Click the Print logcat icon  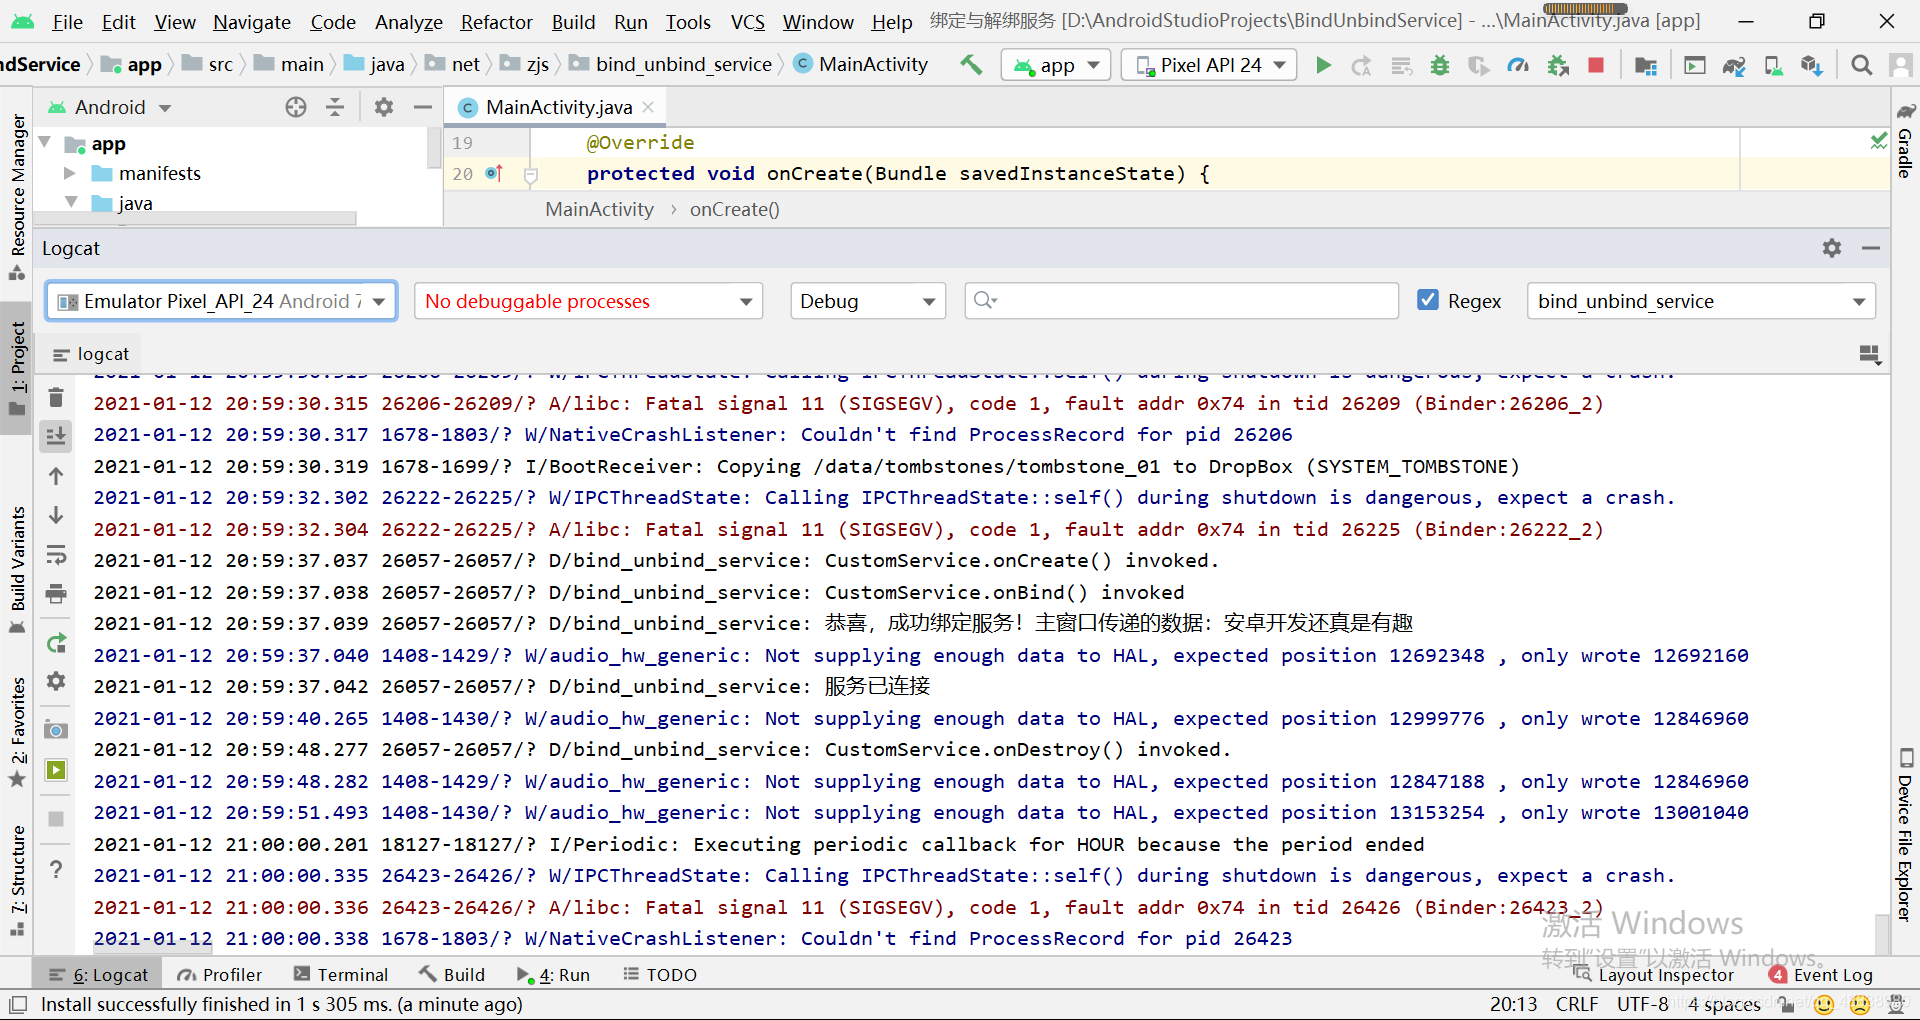56,594
